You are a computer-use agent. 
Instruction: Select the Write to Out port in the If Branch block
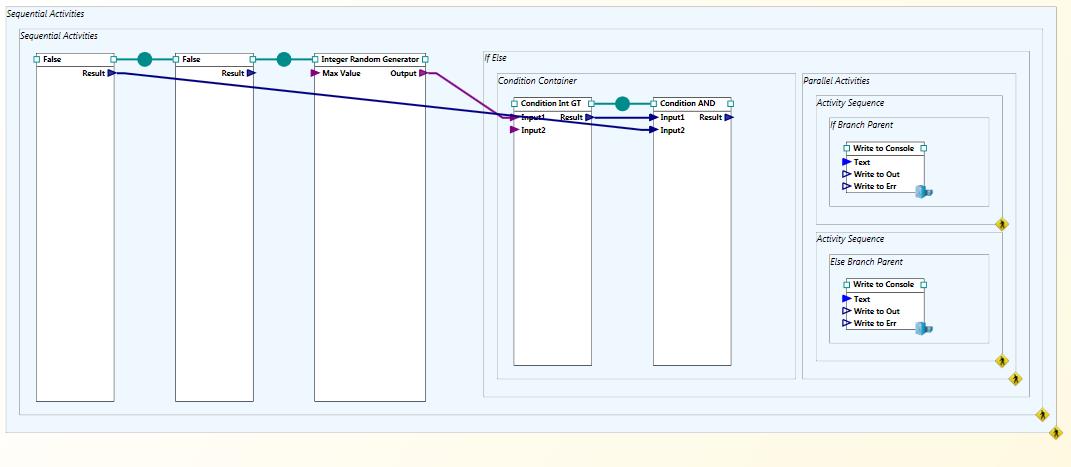(846, 174)
